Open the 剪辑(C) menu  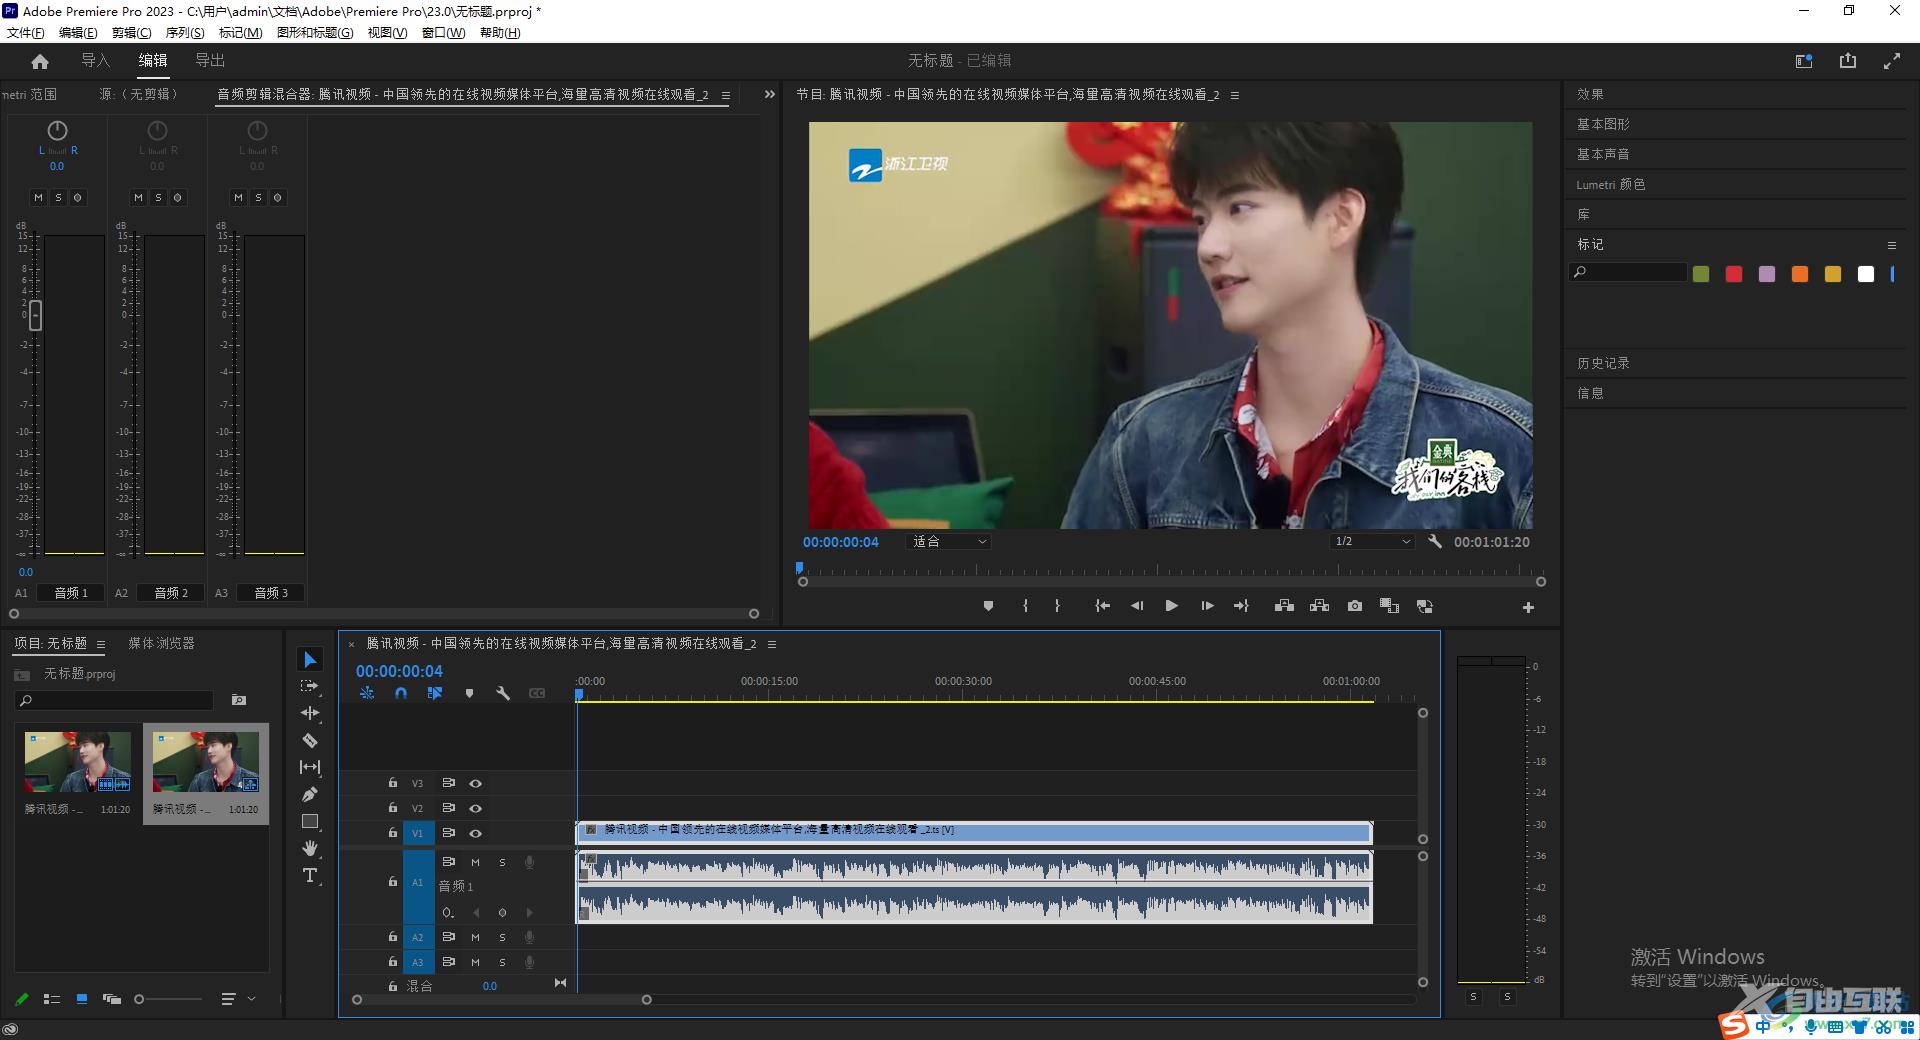point(131,33)
